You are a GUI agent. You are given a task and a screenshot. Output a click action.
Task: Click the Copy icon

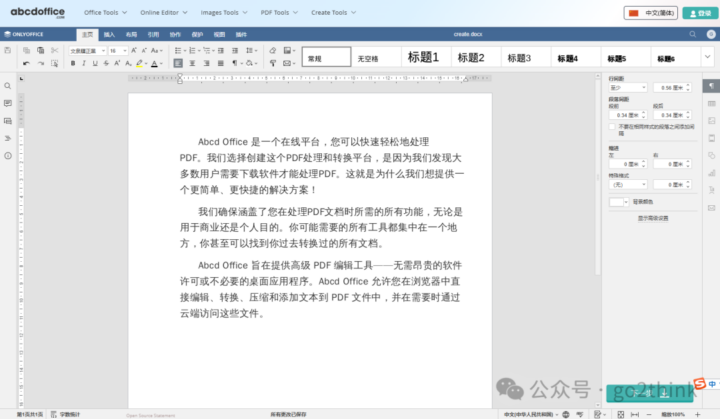(x=26, y=50)
